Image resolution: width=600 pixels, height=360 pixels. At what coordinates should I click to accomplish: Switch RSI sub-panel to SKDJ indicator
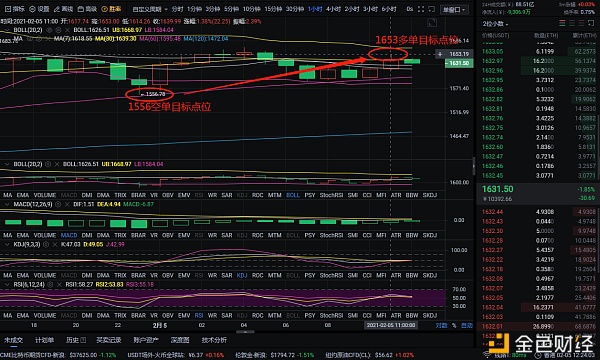coord(430,316)
